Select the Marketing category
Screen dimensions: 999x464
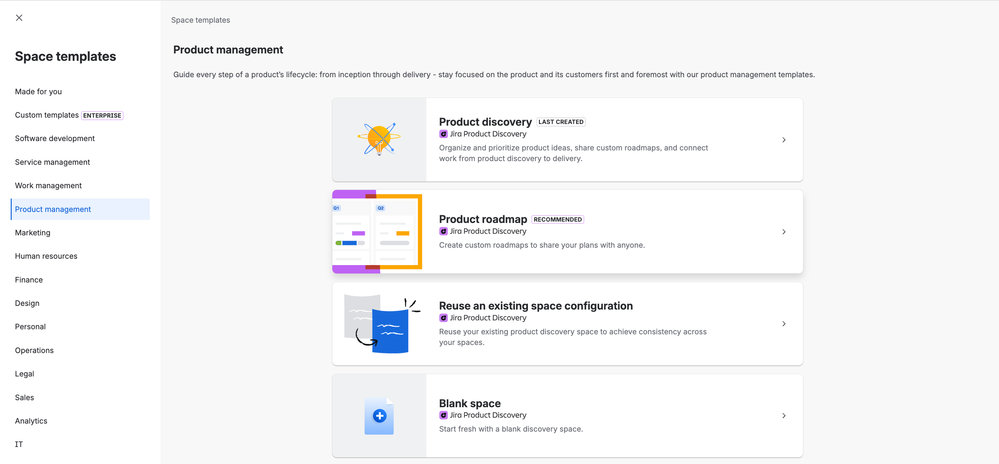pyautogui.click(x=33, y=233)
